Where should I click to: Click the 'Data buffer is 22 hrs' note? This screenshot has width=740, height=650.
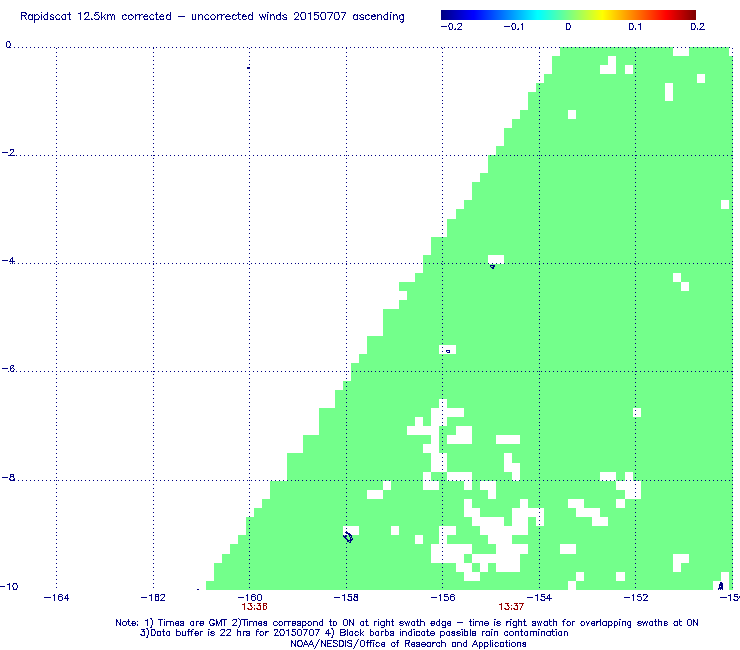354,633
